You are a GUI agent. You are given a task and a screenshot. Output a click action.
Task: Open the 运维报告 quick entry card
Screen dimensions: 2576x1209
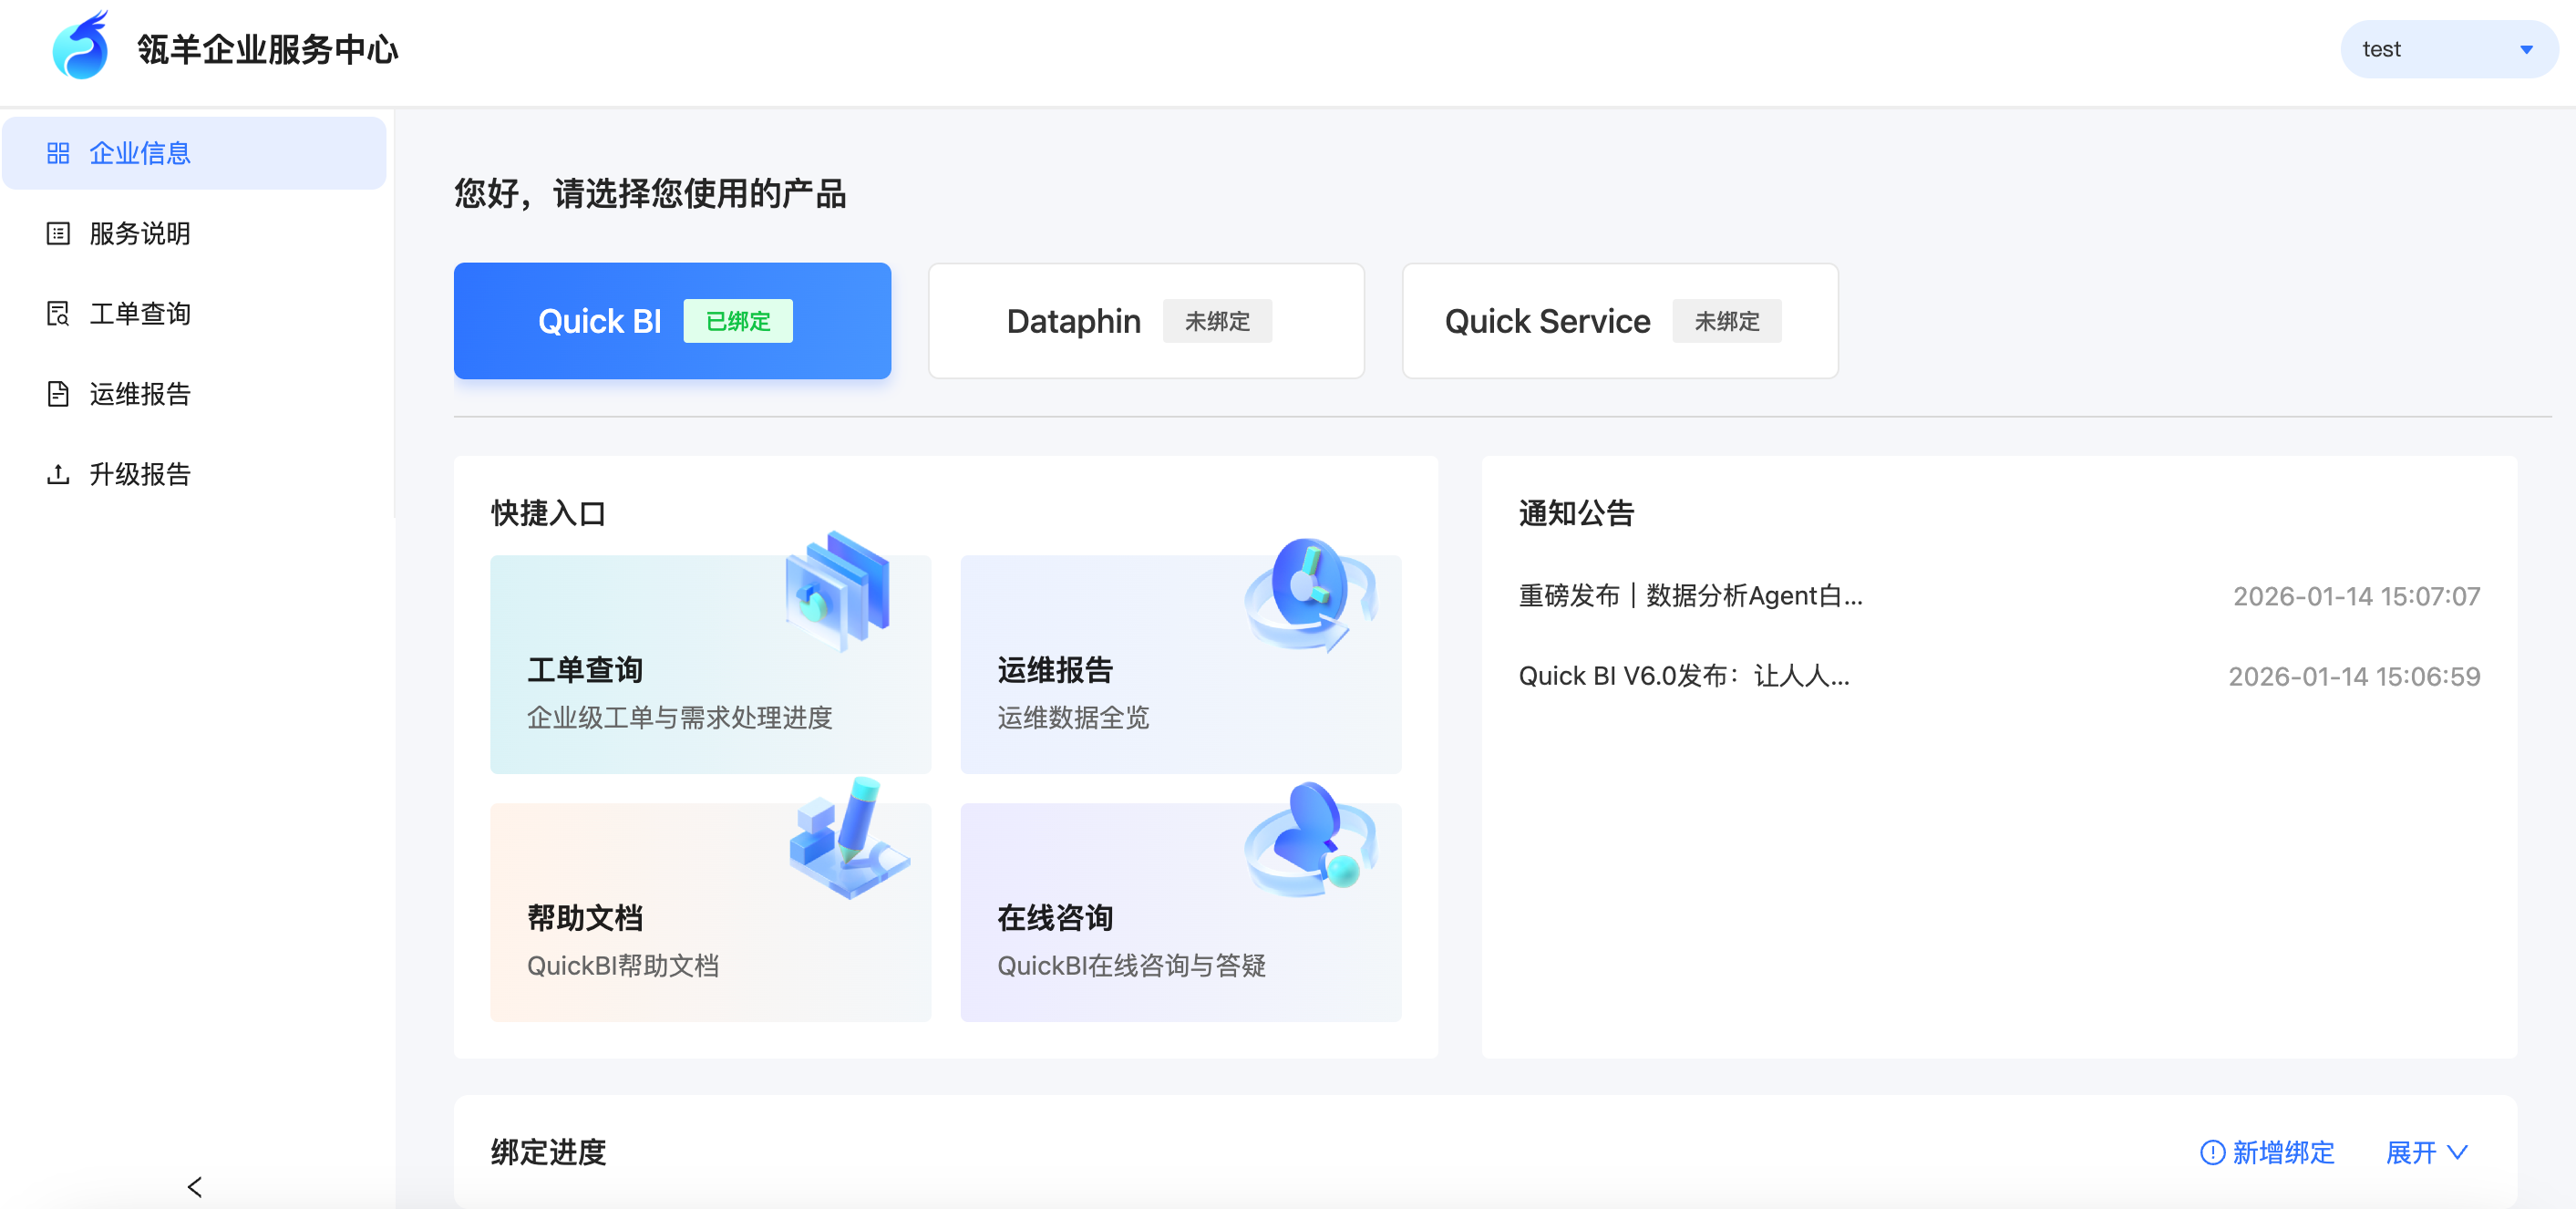click(1180, 664)
